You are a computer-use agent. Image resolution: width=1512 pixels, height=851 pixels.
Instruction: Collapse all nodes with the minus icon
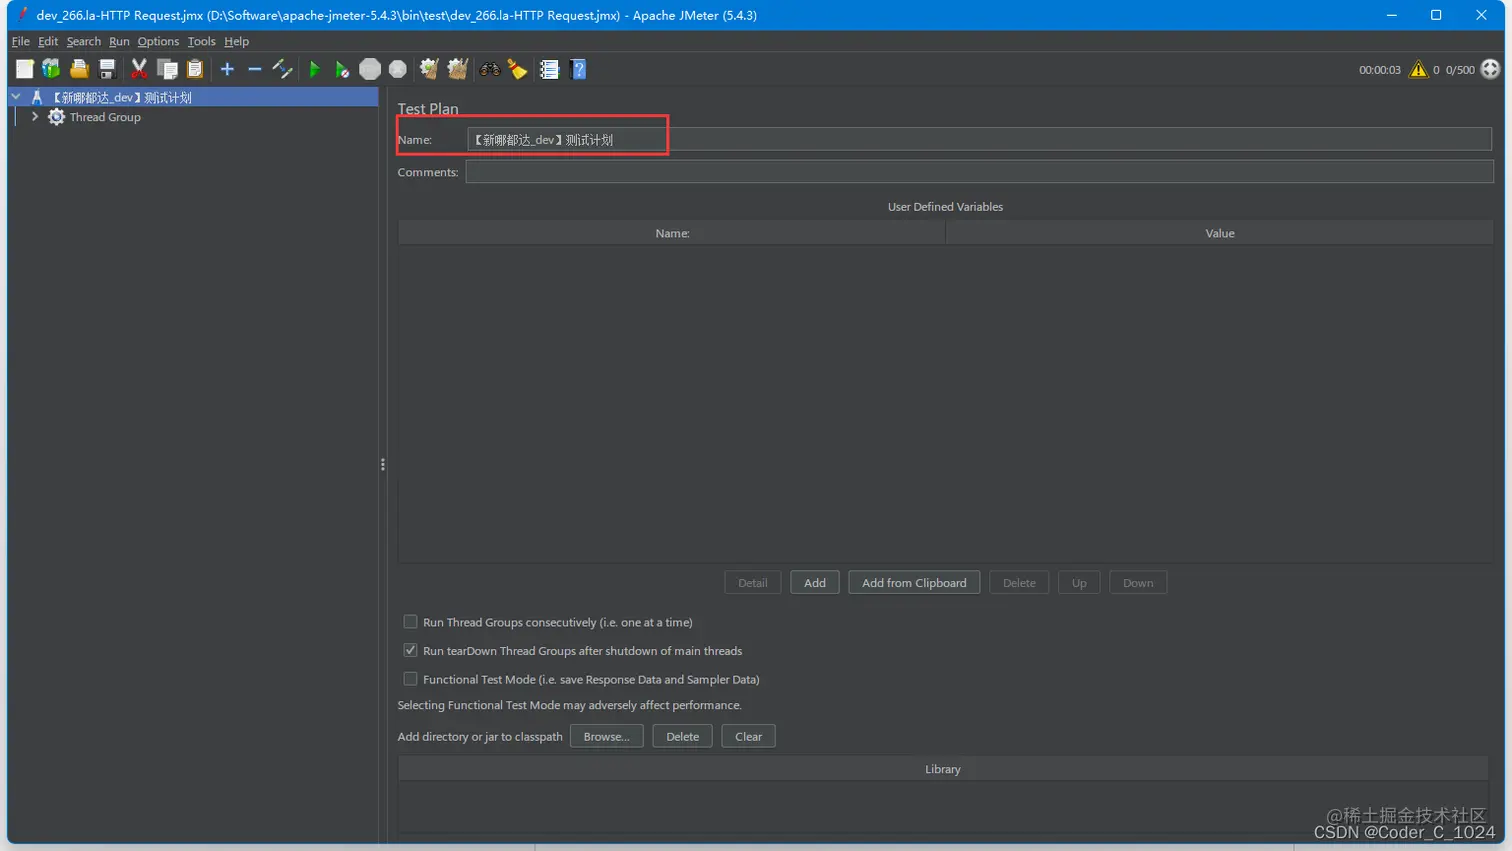[254, 69]
